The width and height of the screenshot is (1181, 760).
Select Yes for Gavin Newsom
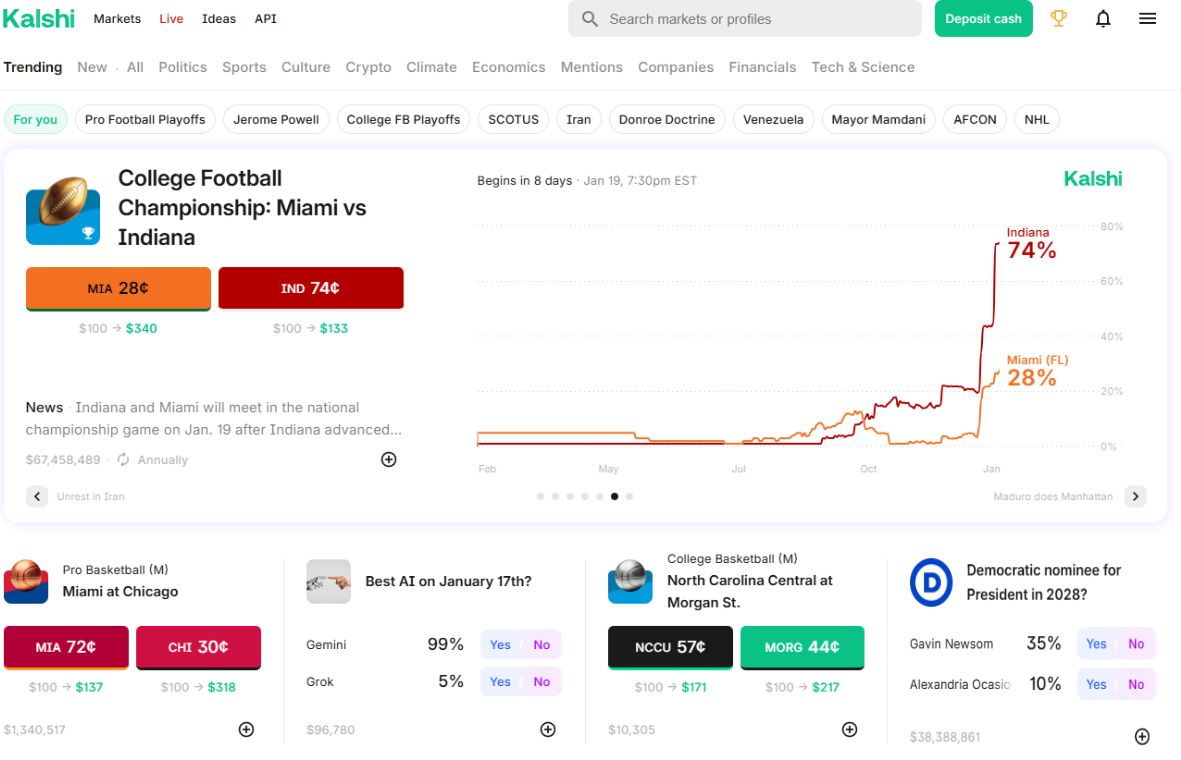coord(1096,644)
